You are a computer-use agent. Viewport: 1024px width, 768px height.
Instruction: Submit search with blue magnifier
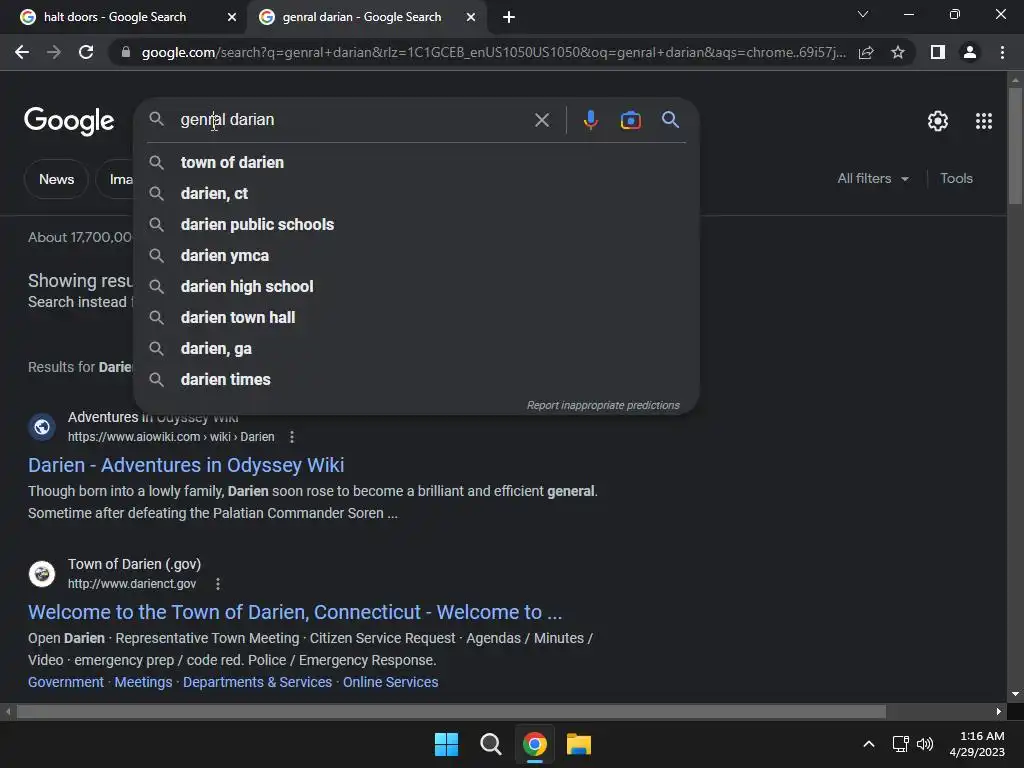(671, 120)
